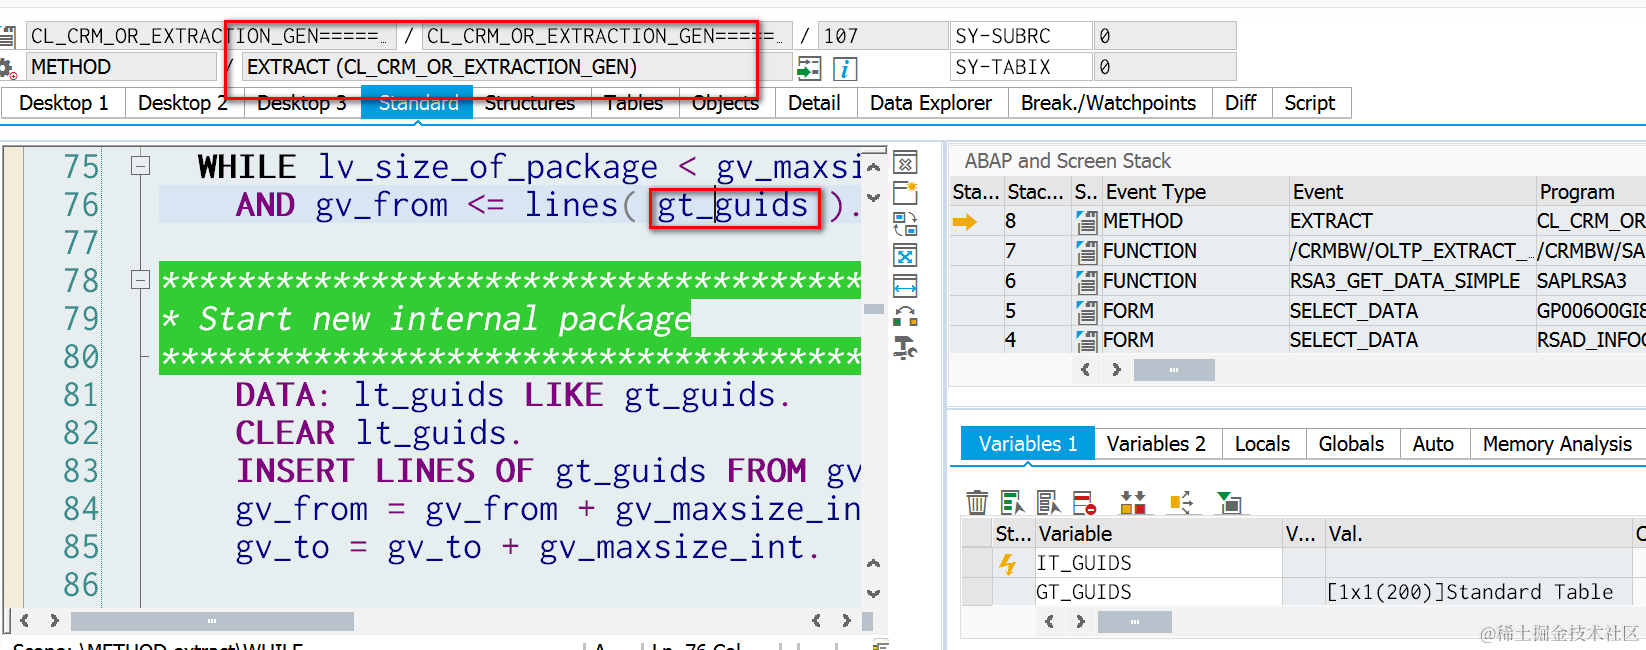The image size is (1646, 650).
Task: Click the code editor top scroll-down arrow
Action: pos(873,197)
